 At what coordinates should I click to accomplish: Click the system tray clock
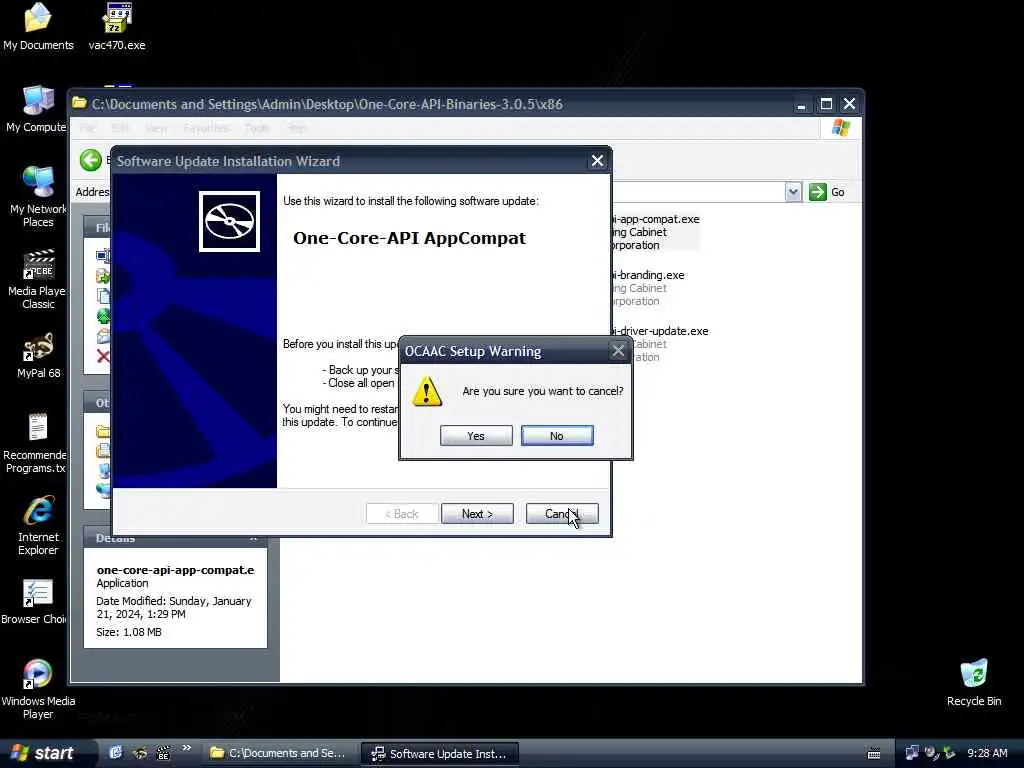coord(987,753)
